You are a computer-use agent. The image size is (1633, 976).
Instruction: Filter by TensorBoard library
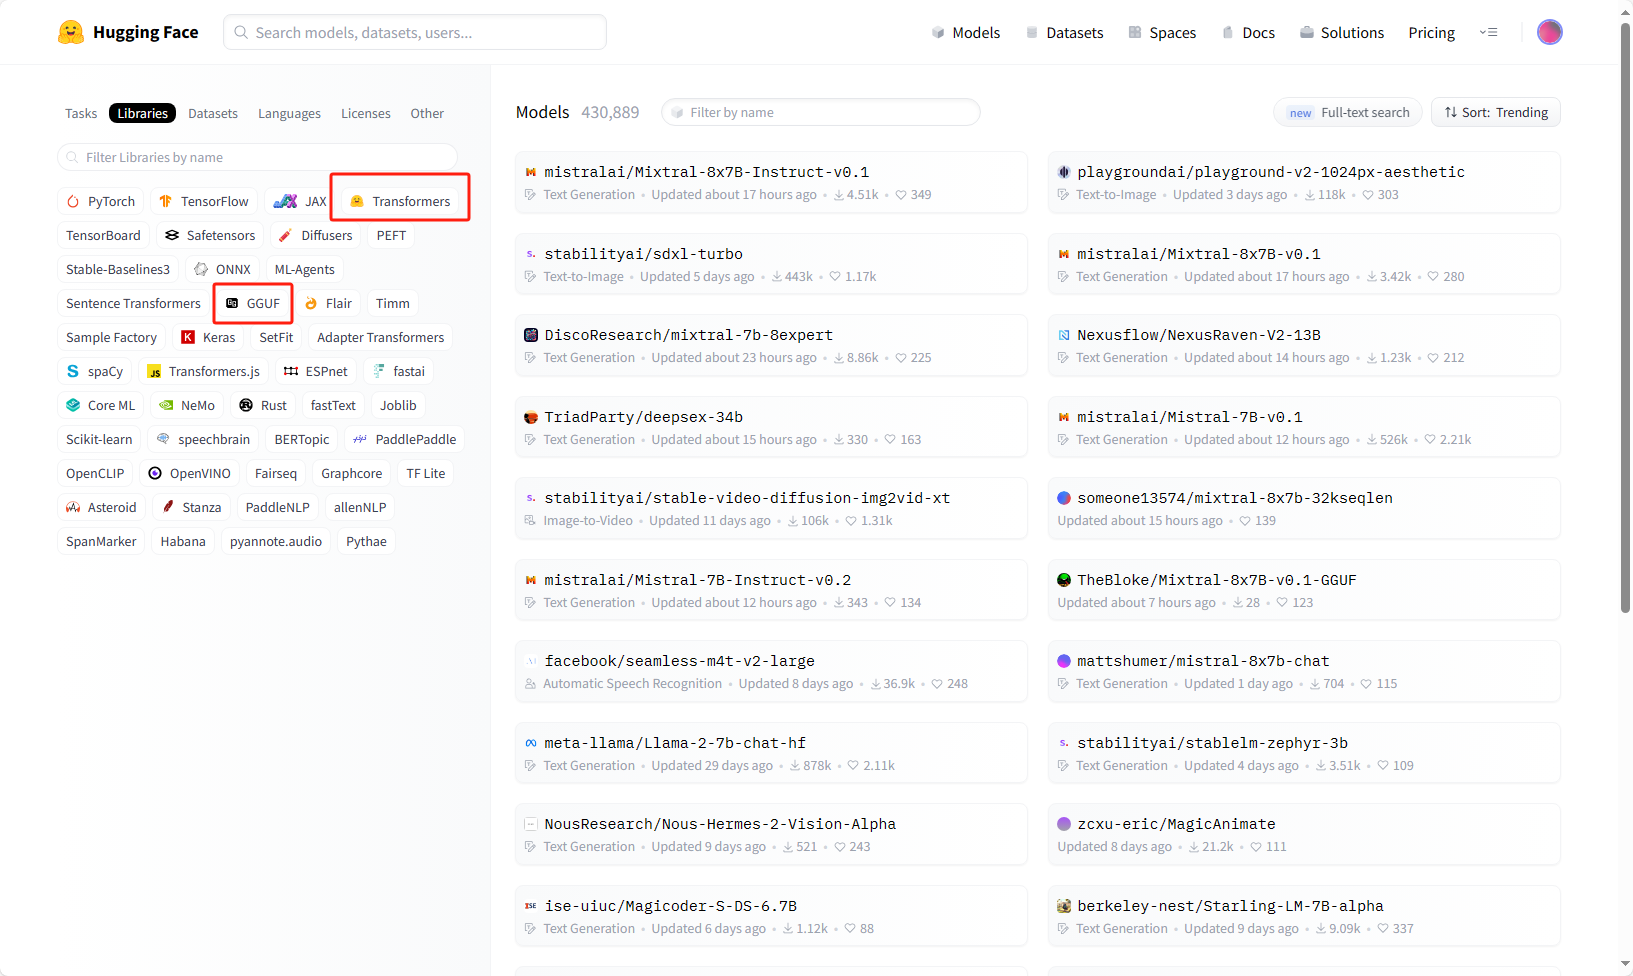pyautogui.click(x=104, y=235)
